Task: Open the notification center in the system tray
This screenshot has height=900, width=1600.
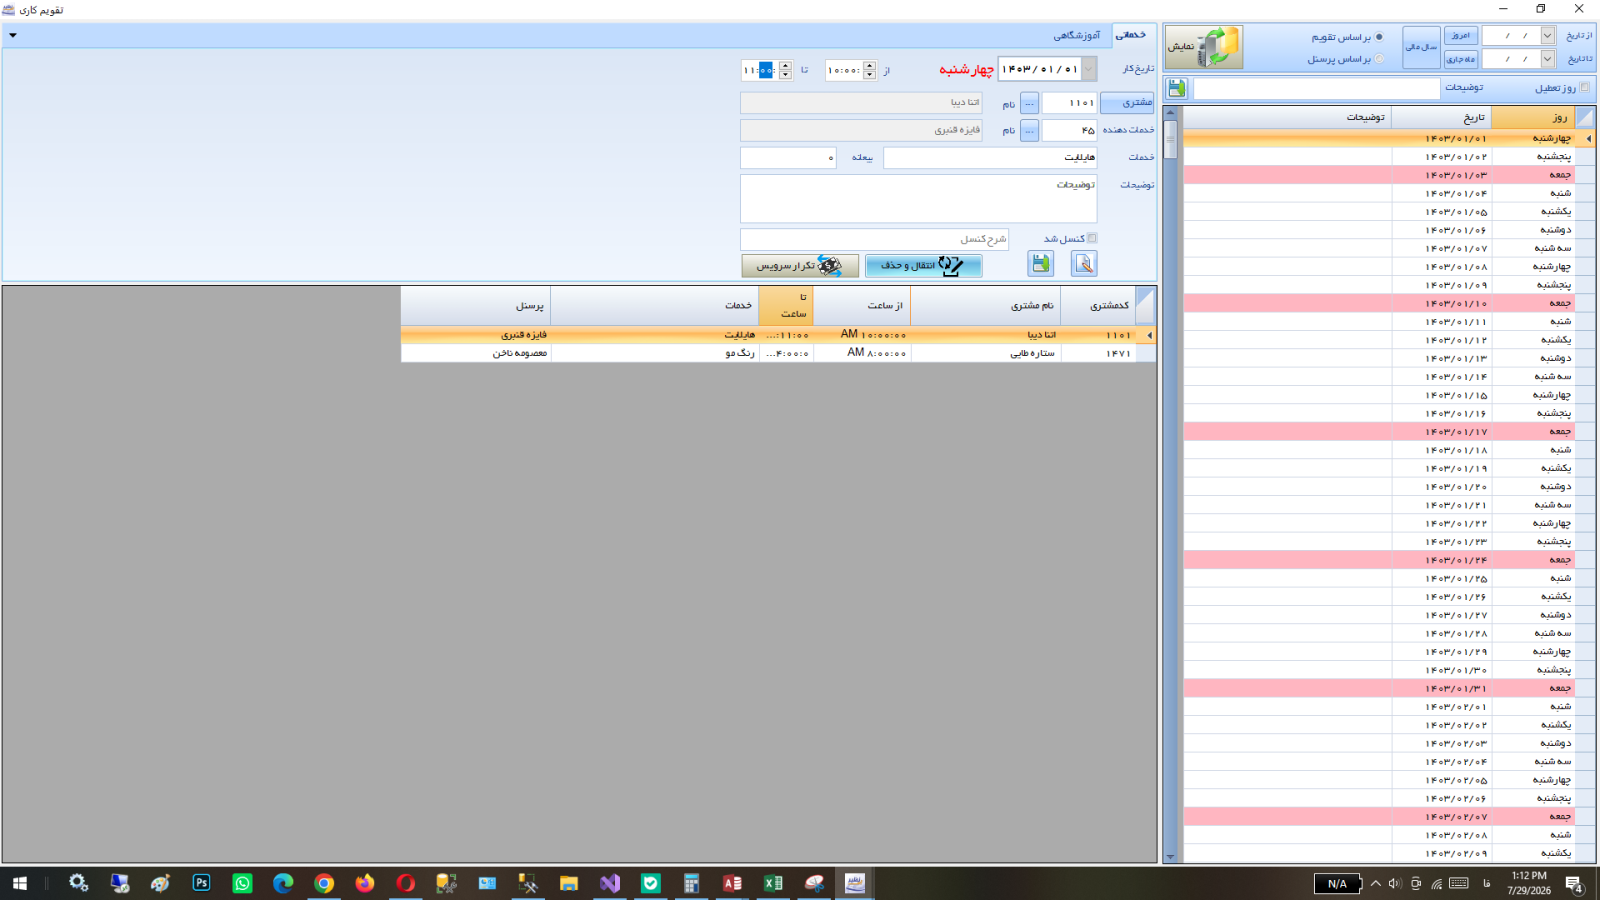Action: [1574, 883]
